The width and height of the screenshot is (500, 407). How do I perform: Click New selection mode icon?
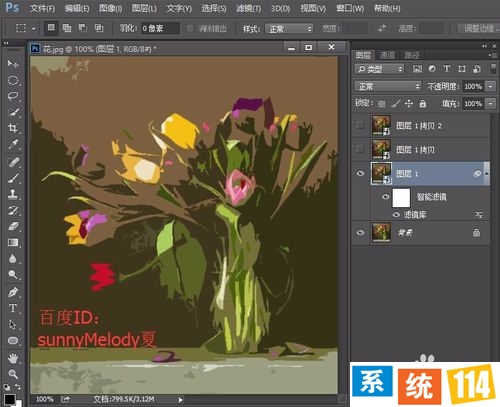[51, 28]
